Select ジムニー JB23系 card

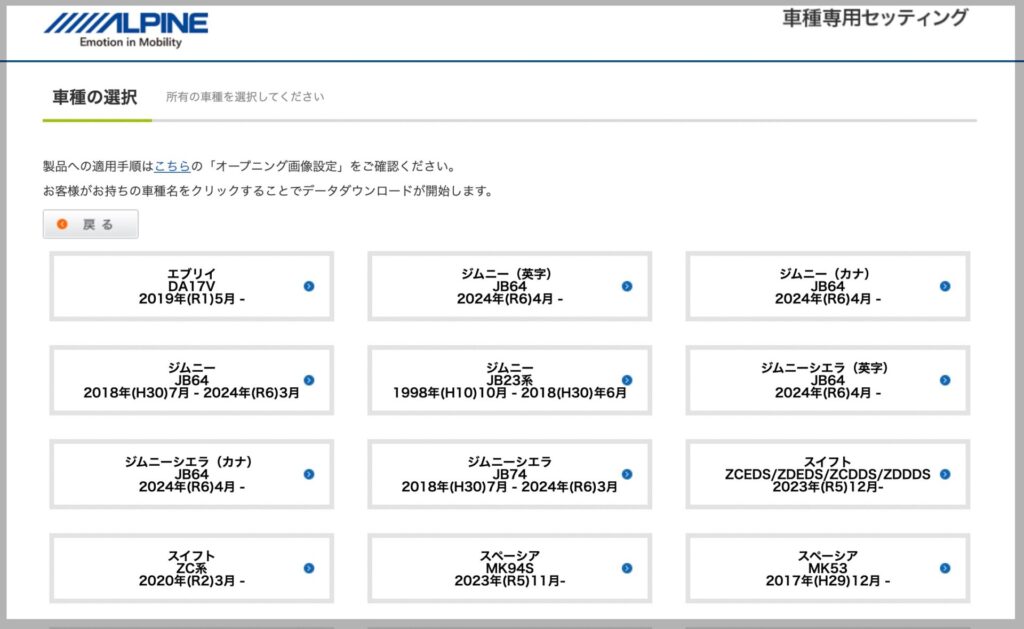click(x=509, y=380)
